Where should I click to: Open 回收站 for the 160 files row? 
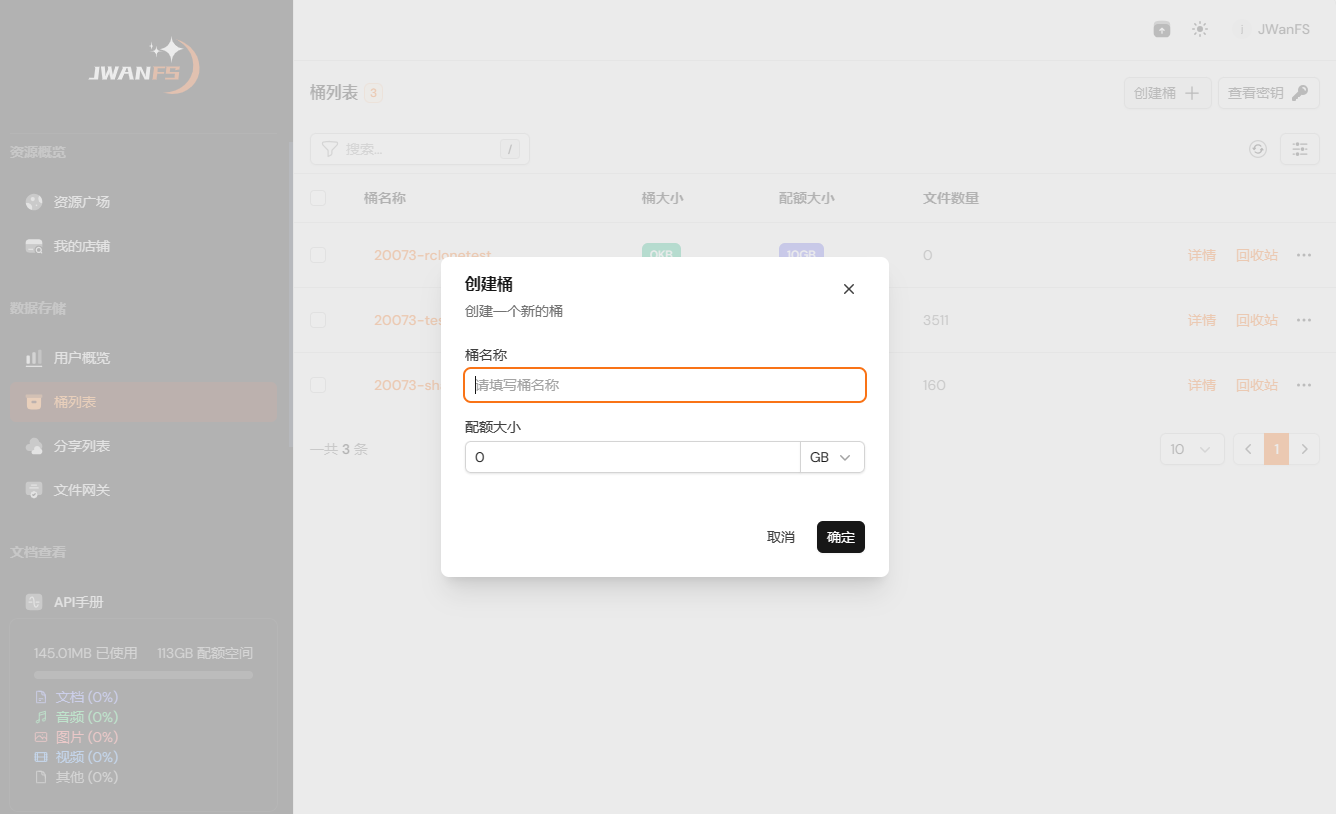point(1257,385)
